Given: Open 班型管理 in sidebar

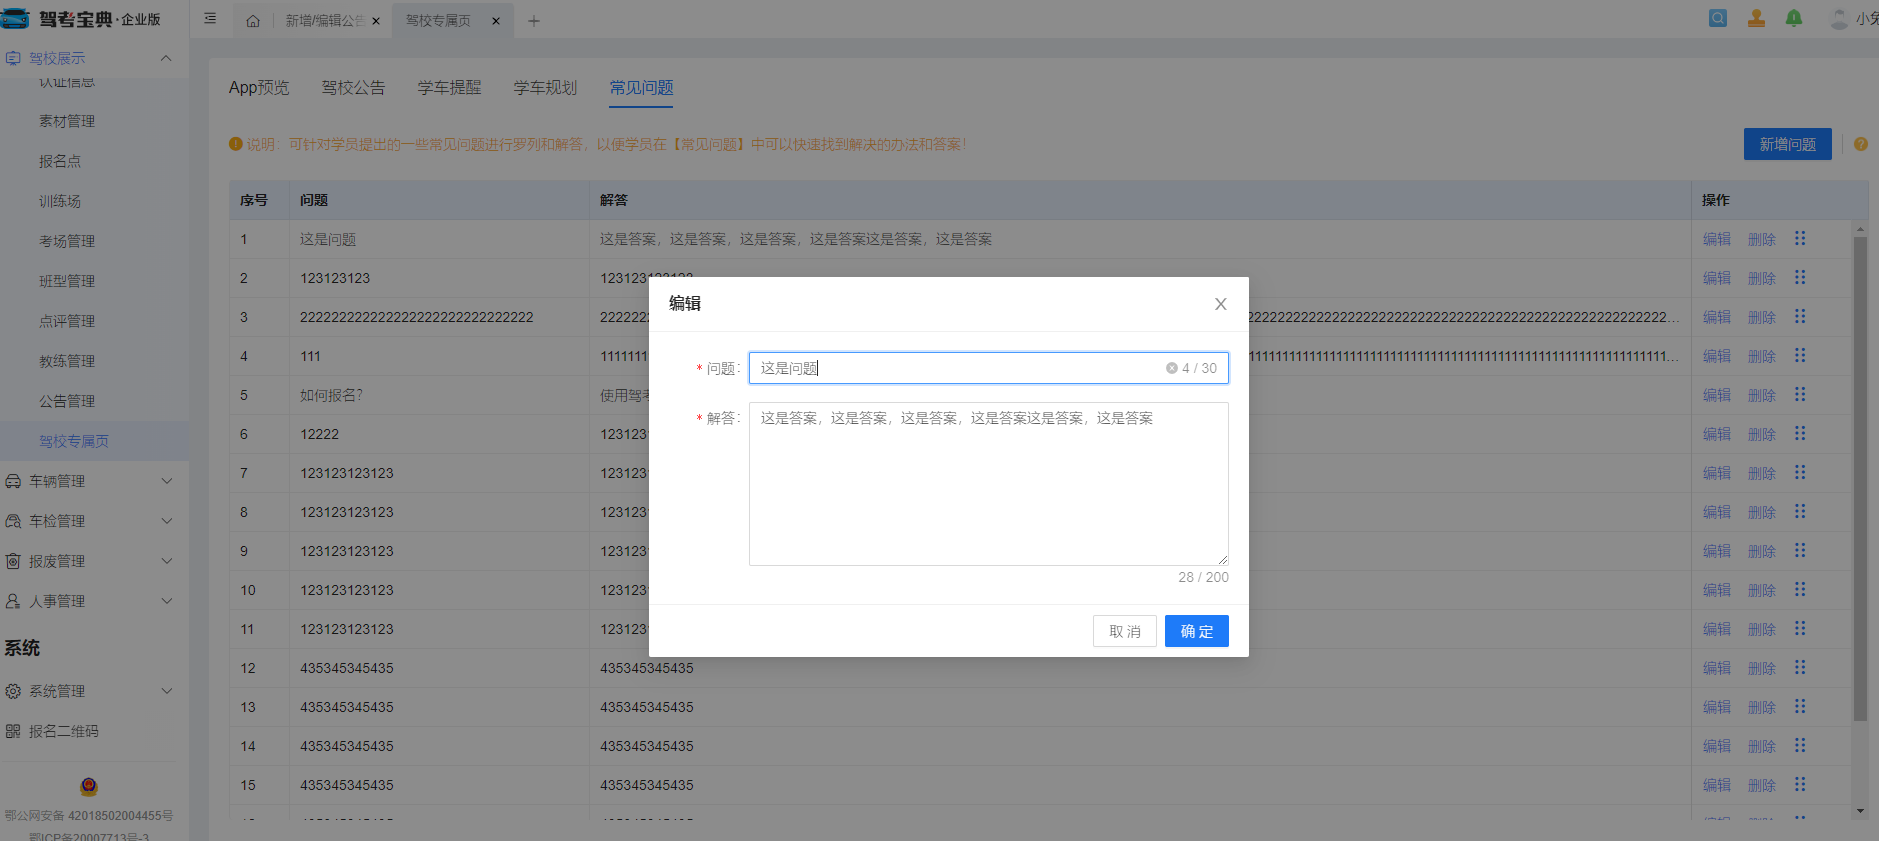Looking at the screenshot, I should pyautogui.click(x=67, y=281).
